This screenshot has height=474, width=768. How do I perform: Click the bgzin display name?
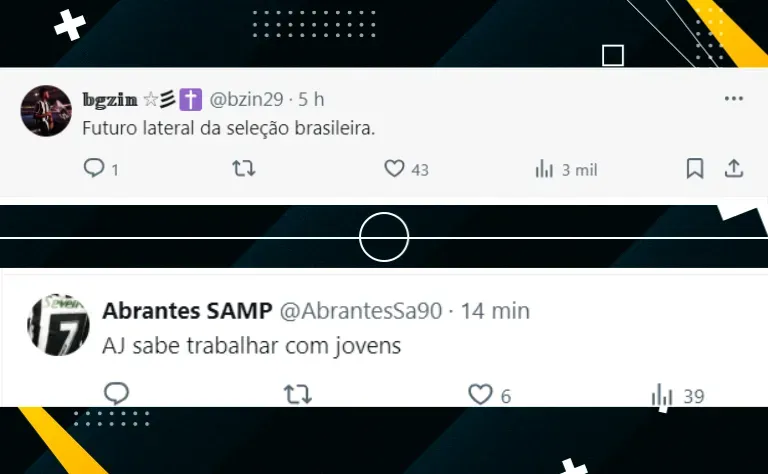(110, 99)
